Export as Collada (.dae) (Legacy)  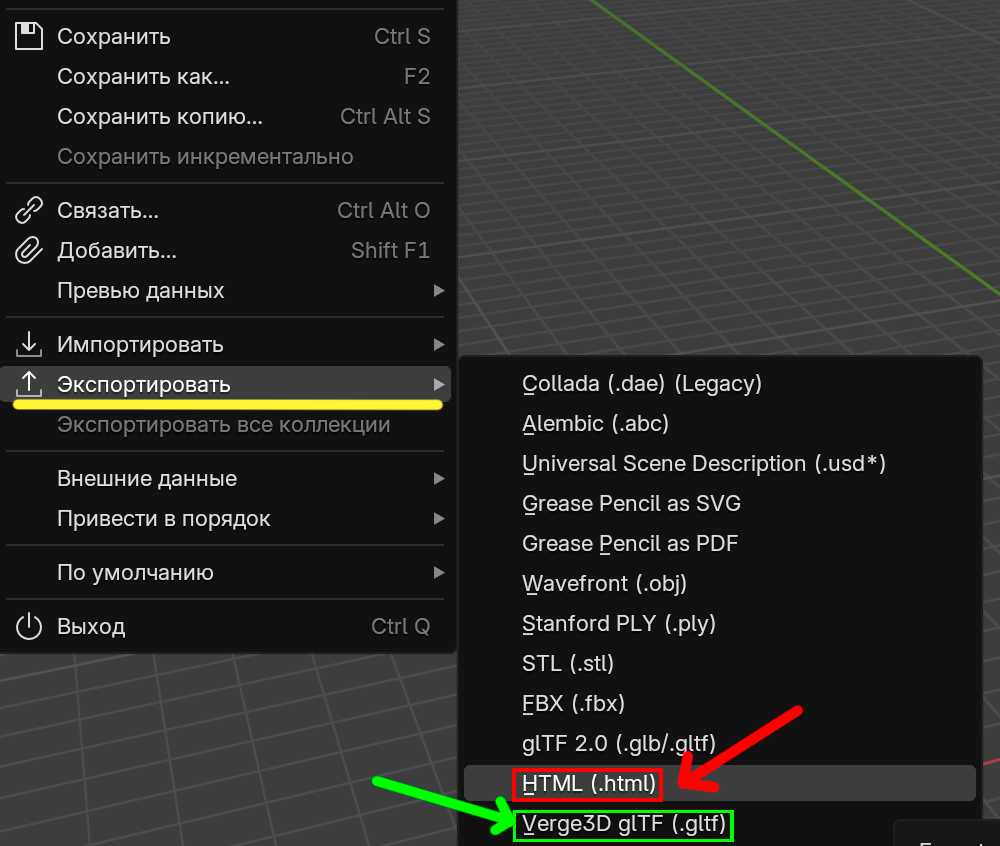coord(720,384)
